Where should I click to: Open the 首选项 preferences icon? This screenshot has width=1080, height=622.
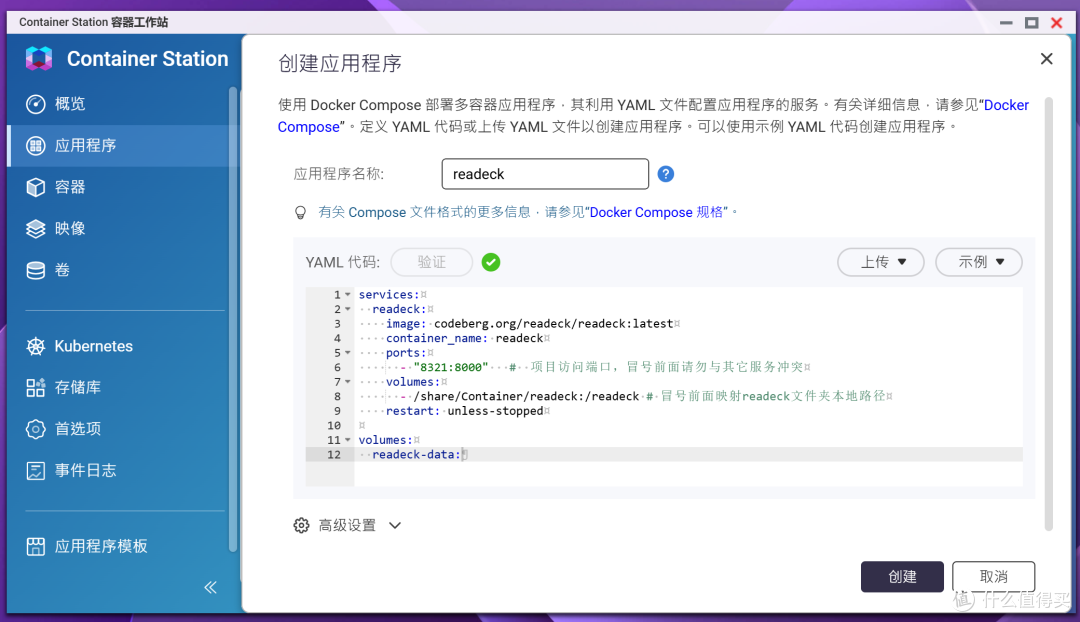point(36,429)
